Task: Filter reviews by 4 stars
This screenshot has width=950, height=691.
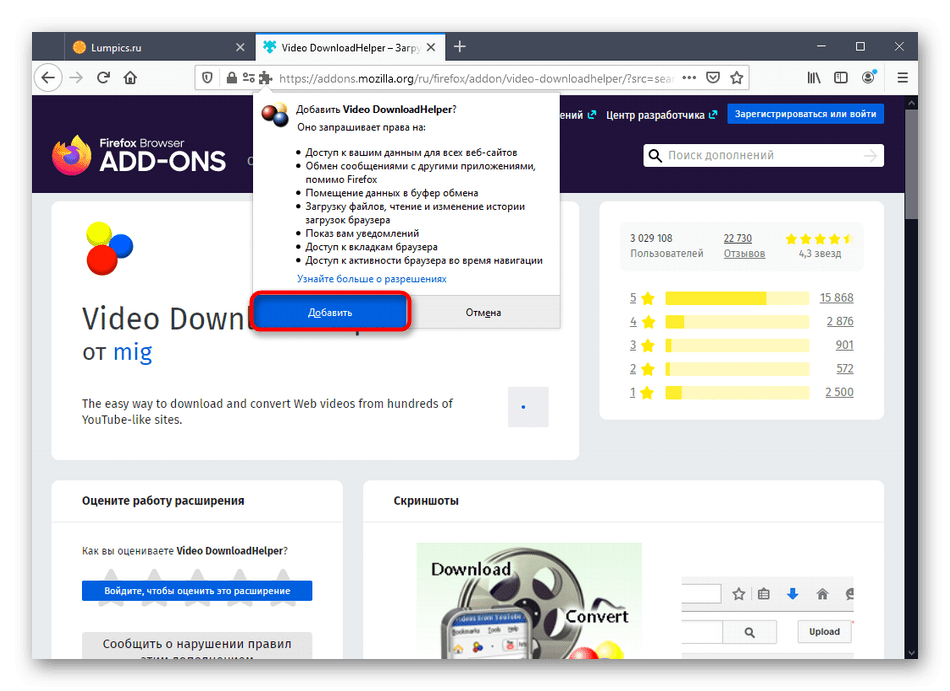Action: pos(642,322)
